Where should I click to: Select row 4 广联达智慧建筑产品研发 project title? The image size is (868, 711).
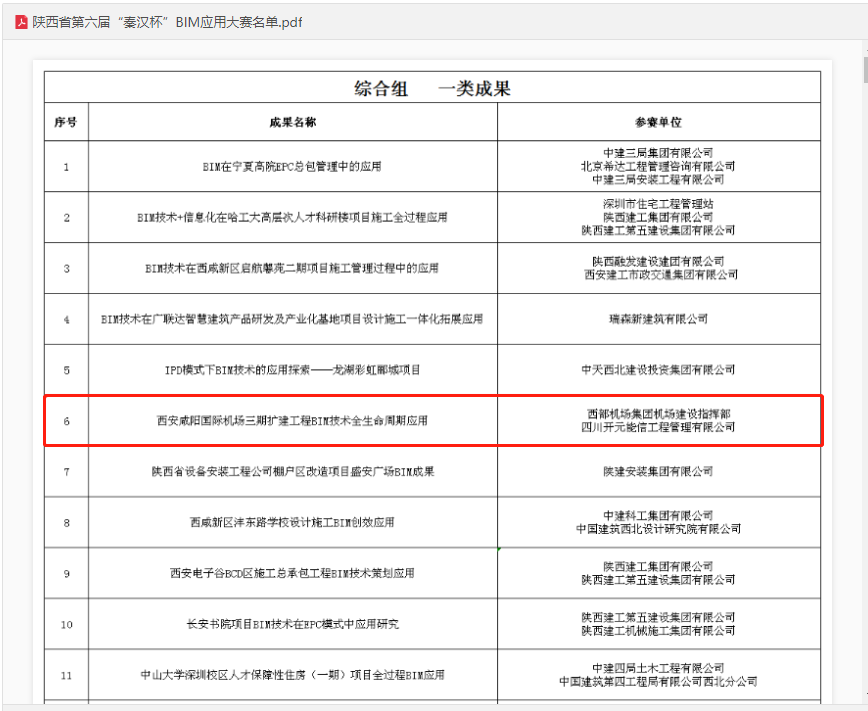point(292,319)
